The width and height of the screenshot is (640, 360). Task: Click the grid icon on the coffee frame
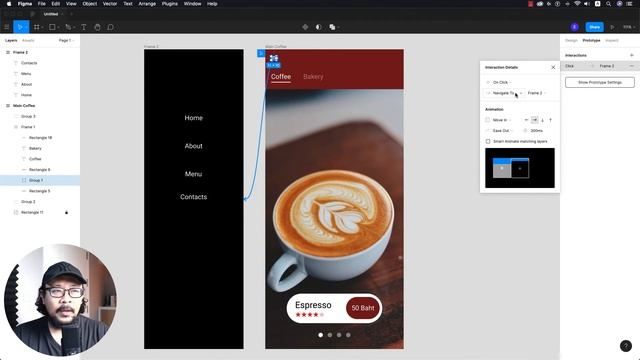[273, 58]
